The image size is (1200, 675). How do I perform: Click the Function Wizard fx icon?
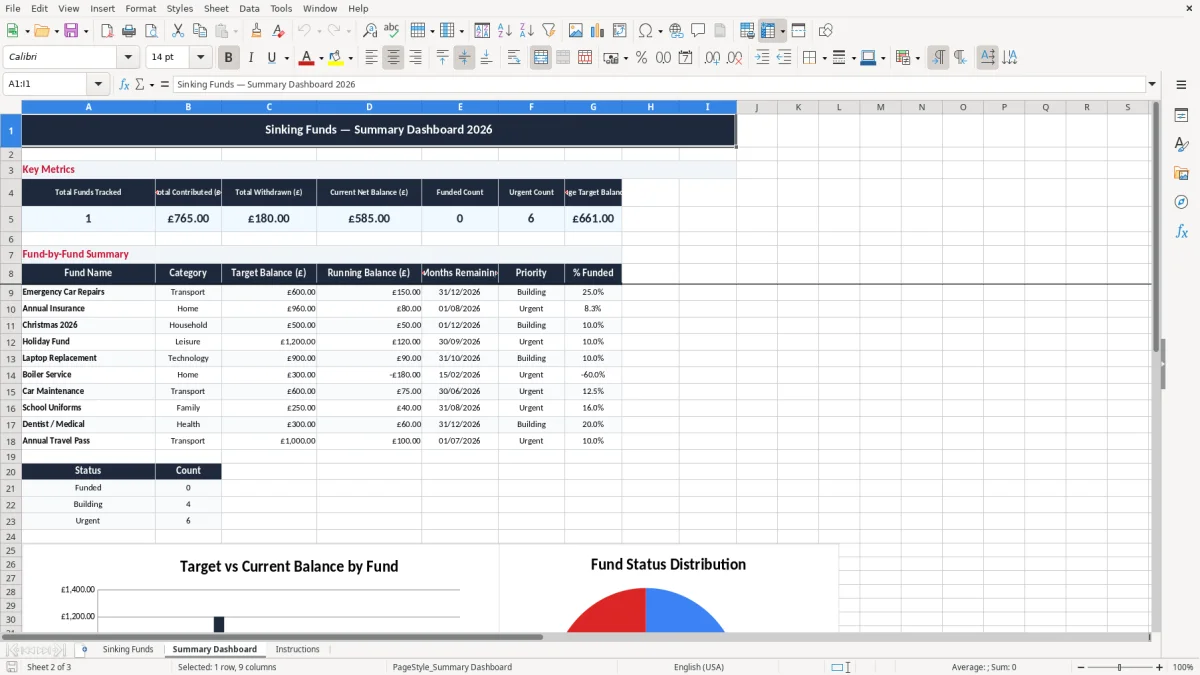[124, 85]
